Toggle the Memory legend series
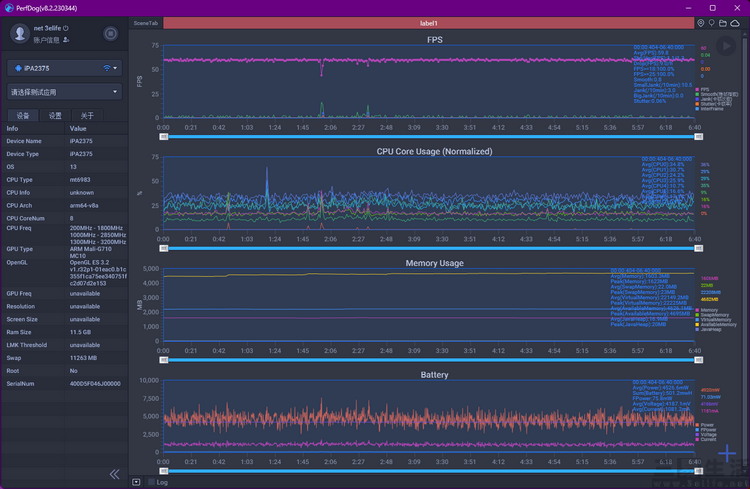The image size is (750, 489). [x=706, y=310]
